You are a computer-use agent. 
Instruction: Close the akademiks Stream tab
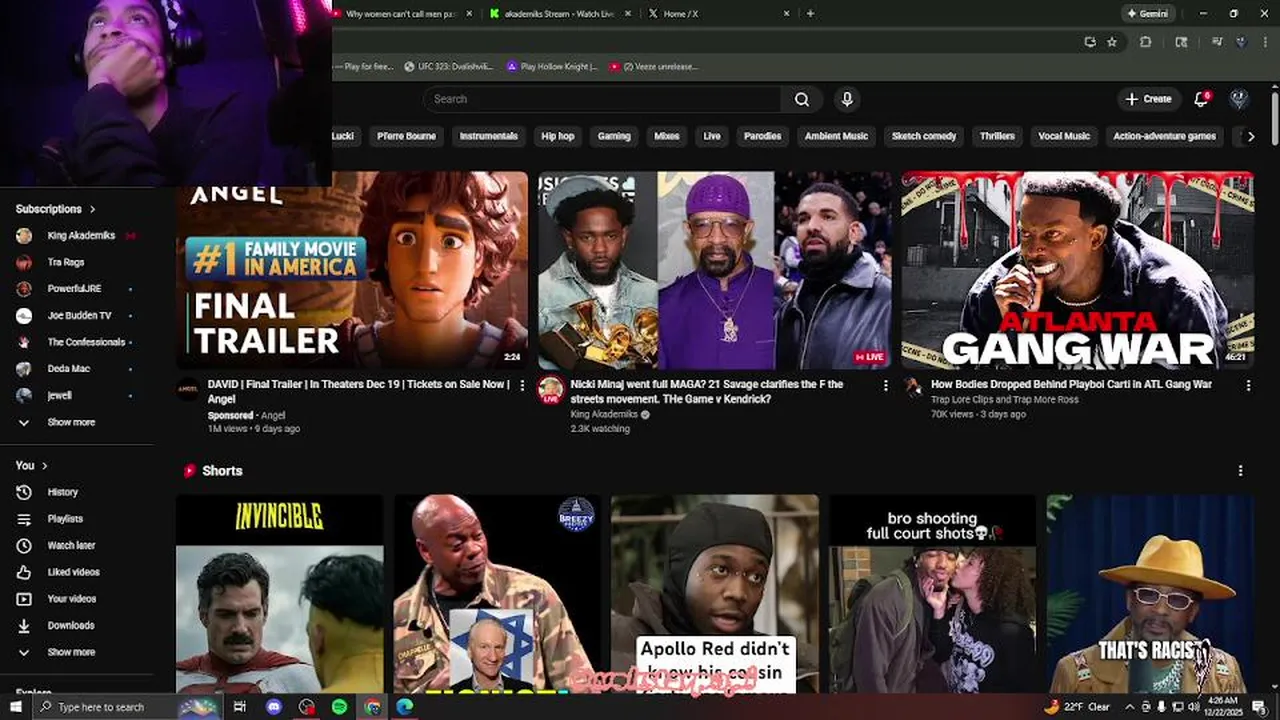(628, 13)
